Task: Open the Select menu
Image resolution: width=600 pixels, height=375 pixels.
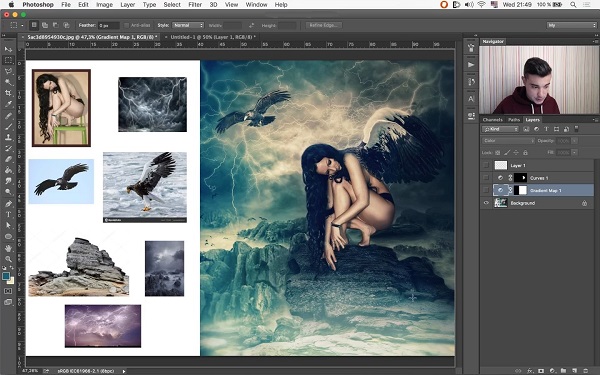Action: pos(172,5)
